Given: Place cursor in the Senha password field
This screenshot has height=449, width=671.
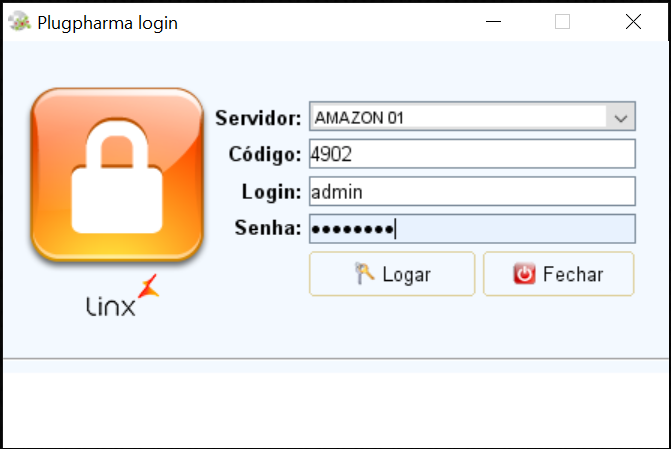Looking at the screenshot, I should (472, 229).
